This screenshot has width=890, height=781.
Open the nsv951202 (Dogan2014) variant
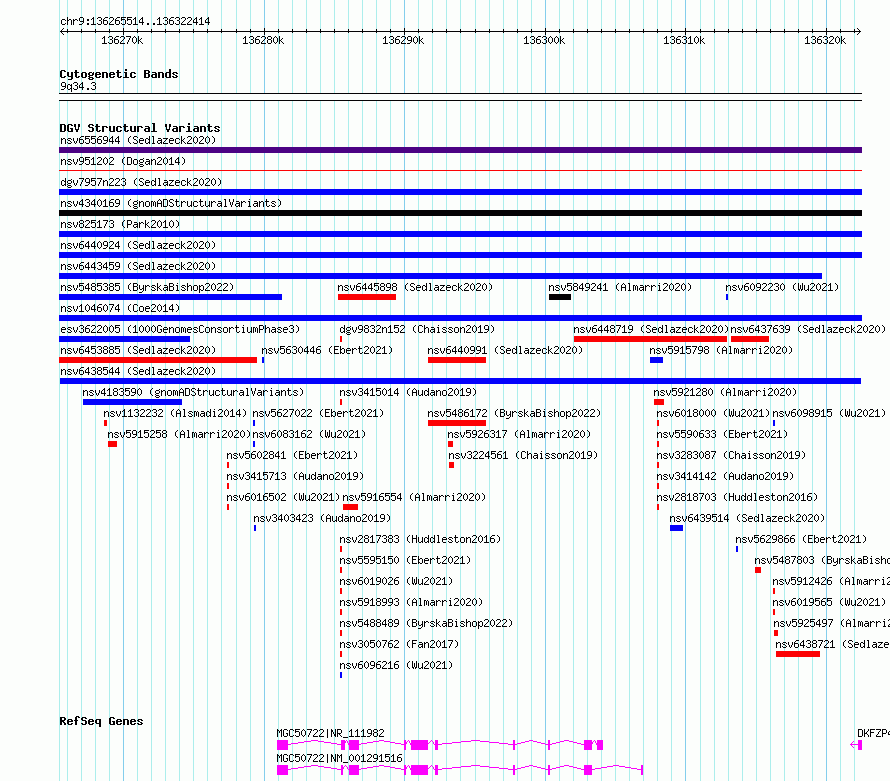[123, 161]
